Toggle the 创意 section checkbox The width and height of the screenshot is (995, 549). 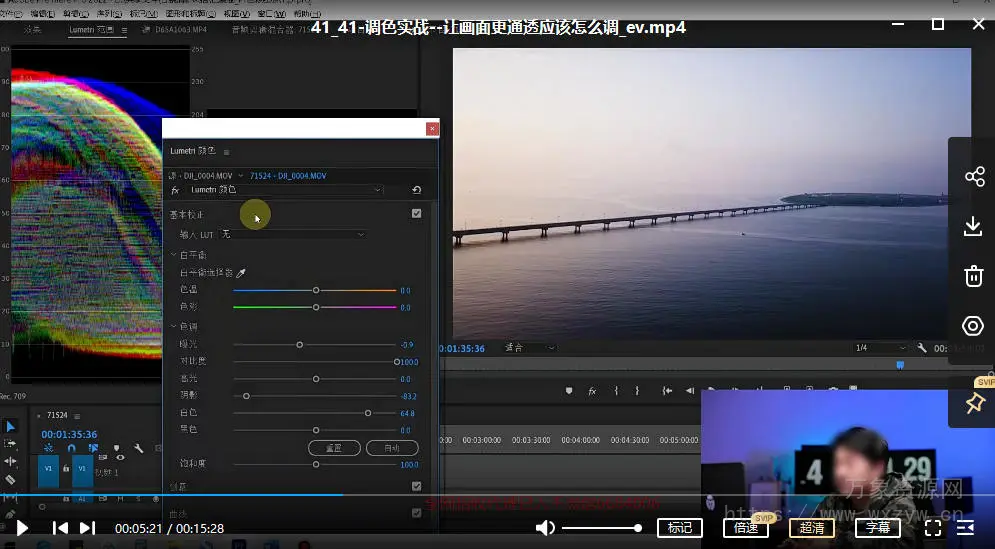click(417, 486)
